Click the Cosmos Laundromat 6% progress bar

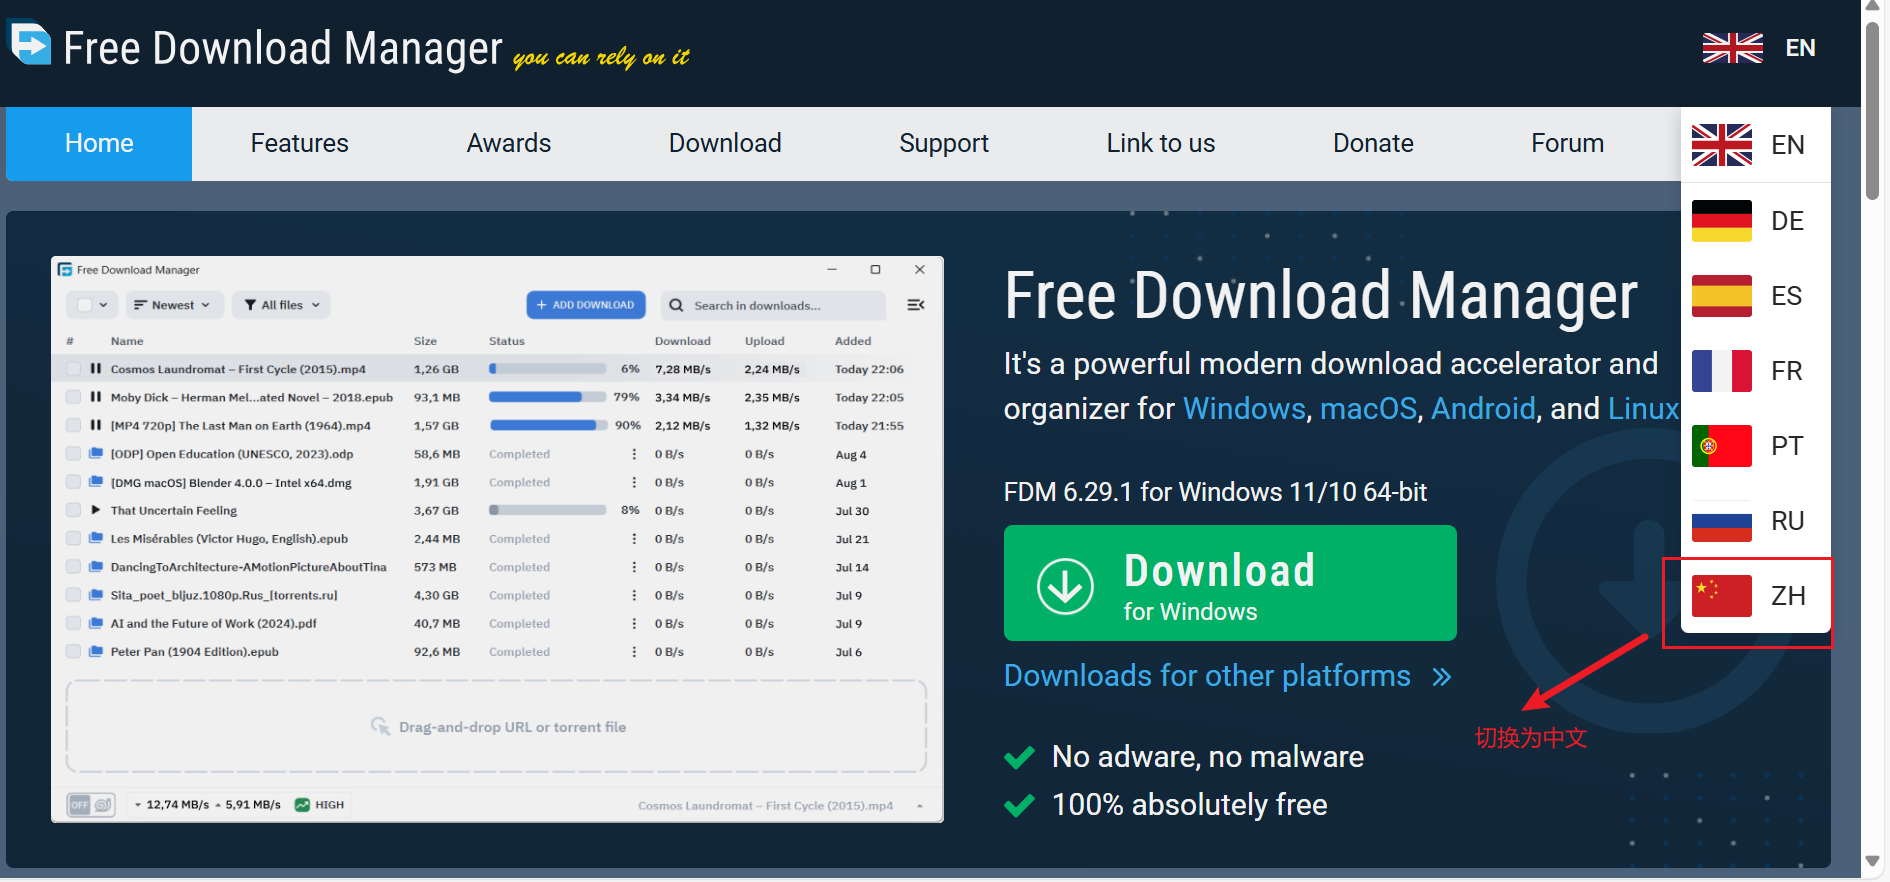point(548,369)
